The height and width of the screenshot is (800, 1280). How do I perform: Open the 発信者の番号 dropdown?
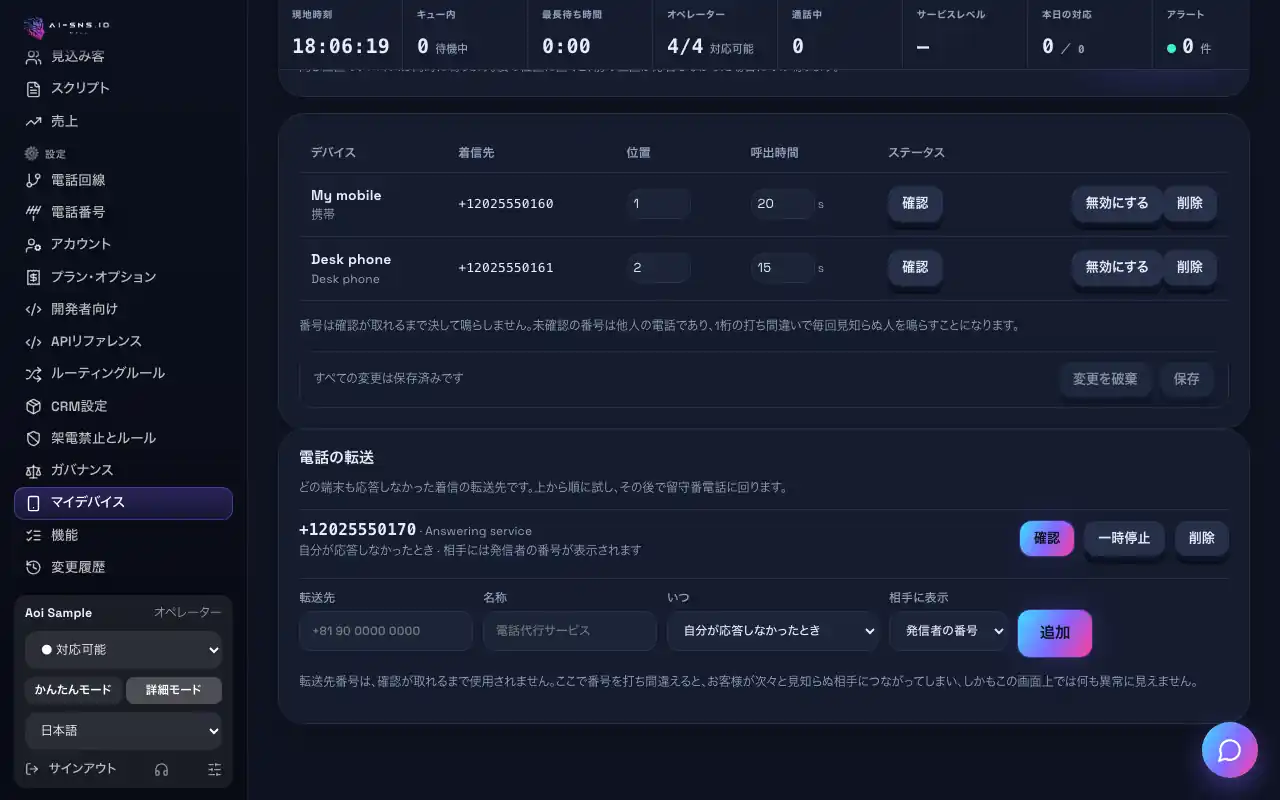click(x=949, y=631)
